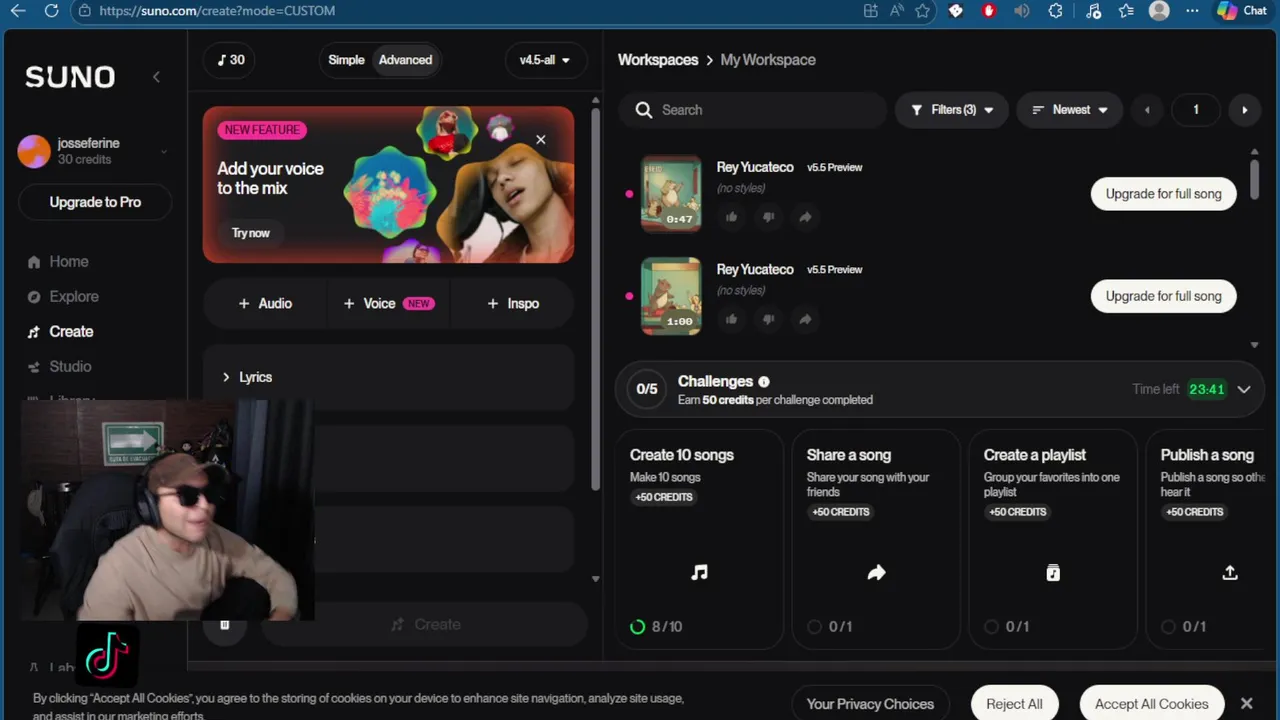1280x720 pixels.
Task: Play the 1:00 Rey Yucateco thumbnail
Action: tap(671, 296)
